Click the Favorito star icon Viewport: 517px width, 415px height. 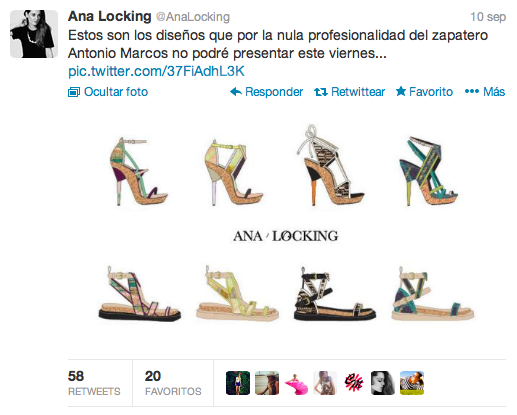click(401, 91)
